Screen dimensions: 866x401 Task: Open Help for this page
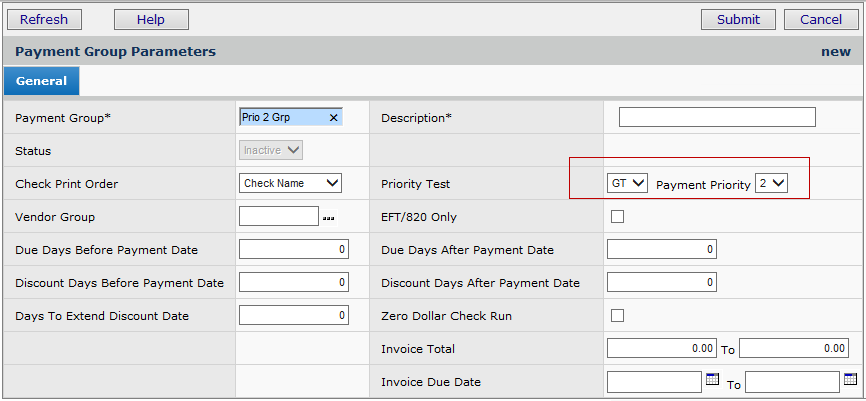click(x=151, y=19)
